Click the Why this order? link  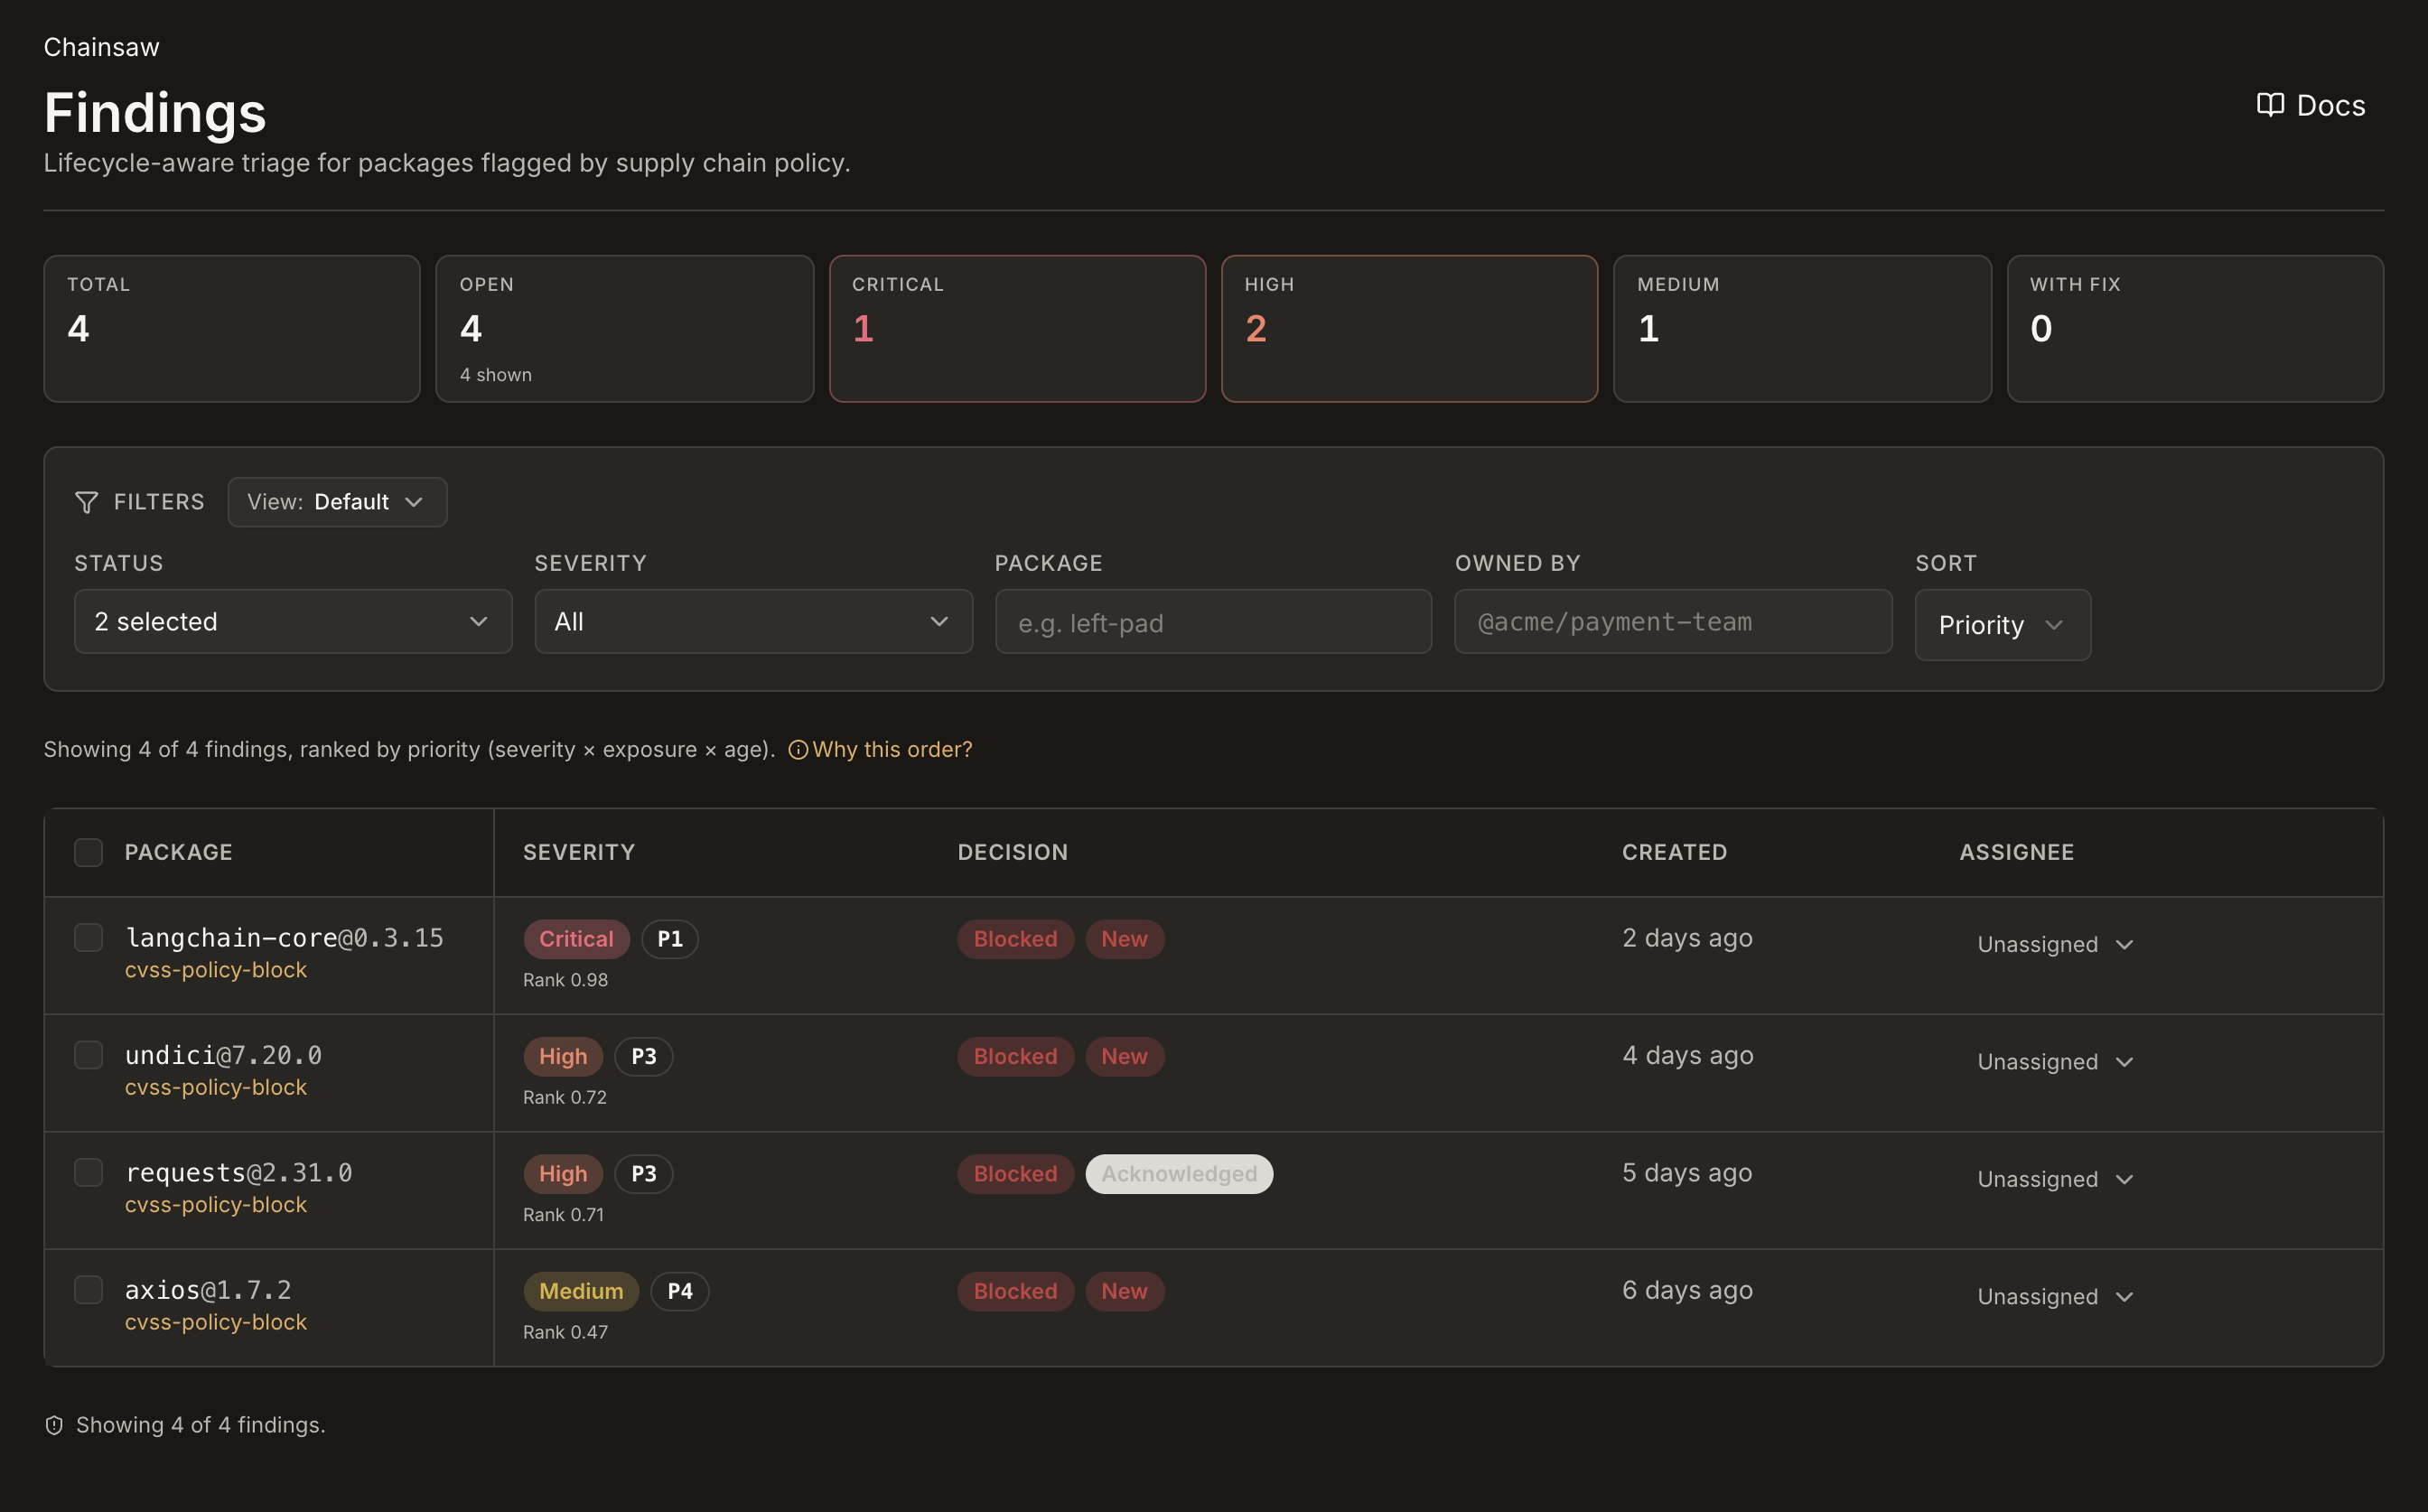tap(892, 750)
